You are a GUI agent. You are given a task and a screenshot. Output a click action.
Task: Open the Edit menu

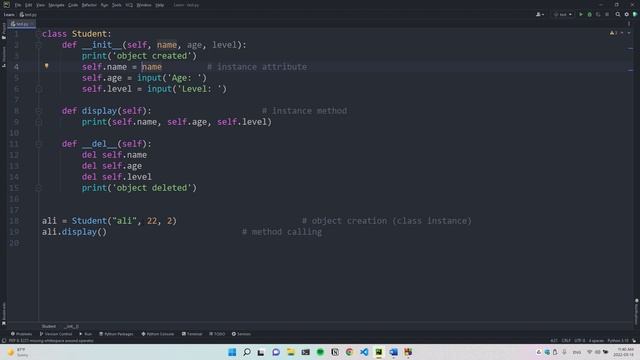(x=28, y=5)
